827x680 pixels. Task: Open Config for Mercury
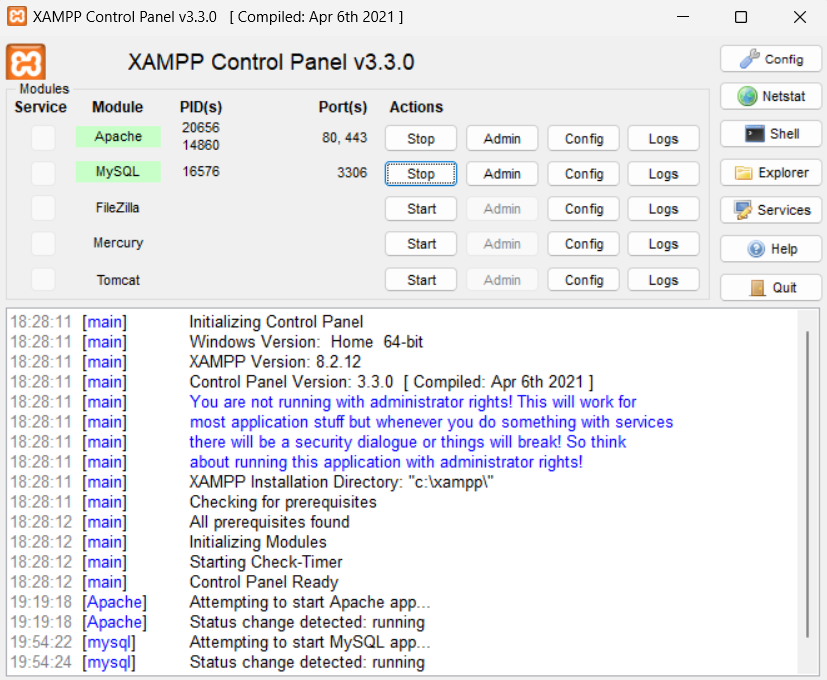point(583,243)
